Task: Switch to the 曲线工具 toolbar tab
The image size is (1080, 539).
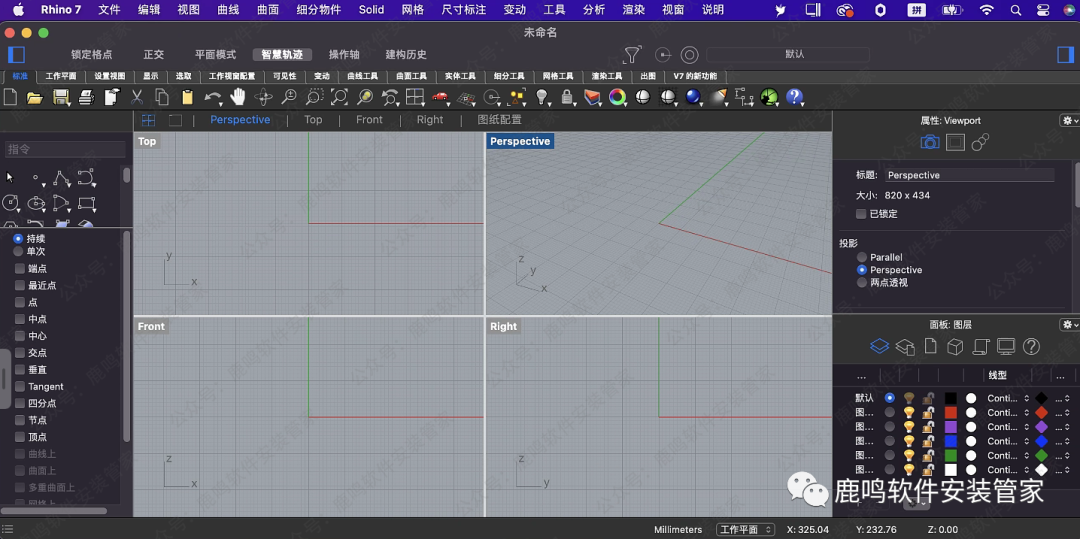Action: tap(362, 76)
